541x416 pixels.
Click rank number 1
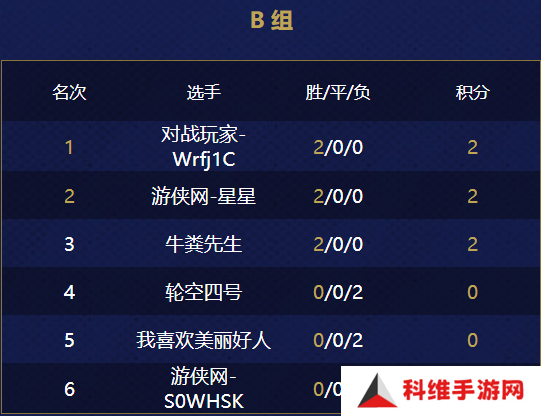(x=69, y=147)
